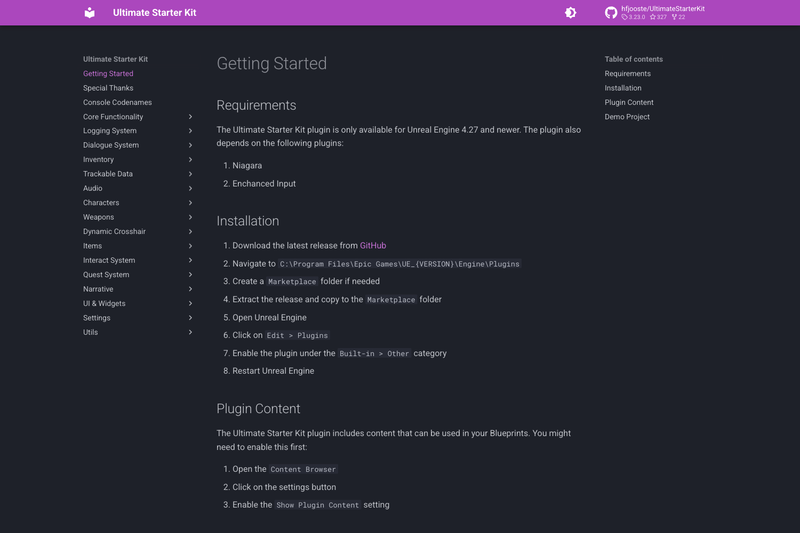The width and height of the screenshot is (800, 533).
Task: Click the Inventory sidebar label
Action: point(98,160)
